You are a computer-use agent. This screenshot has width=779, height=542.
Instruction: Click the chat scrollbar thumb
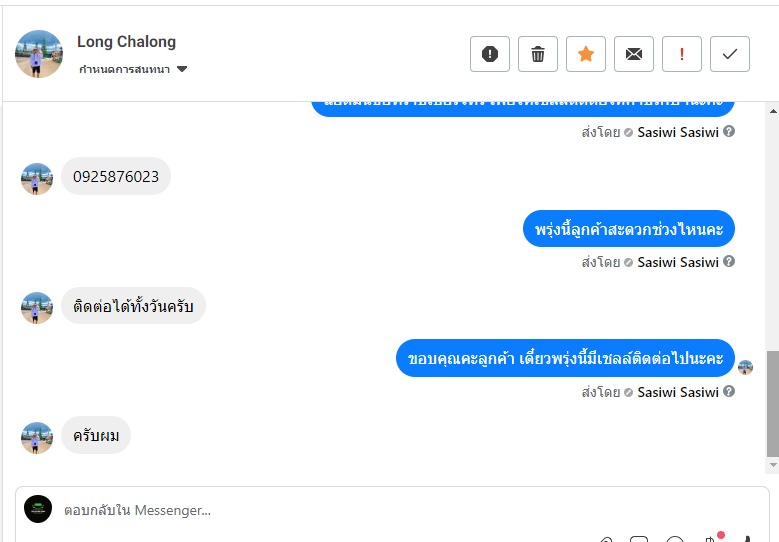773,403
